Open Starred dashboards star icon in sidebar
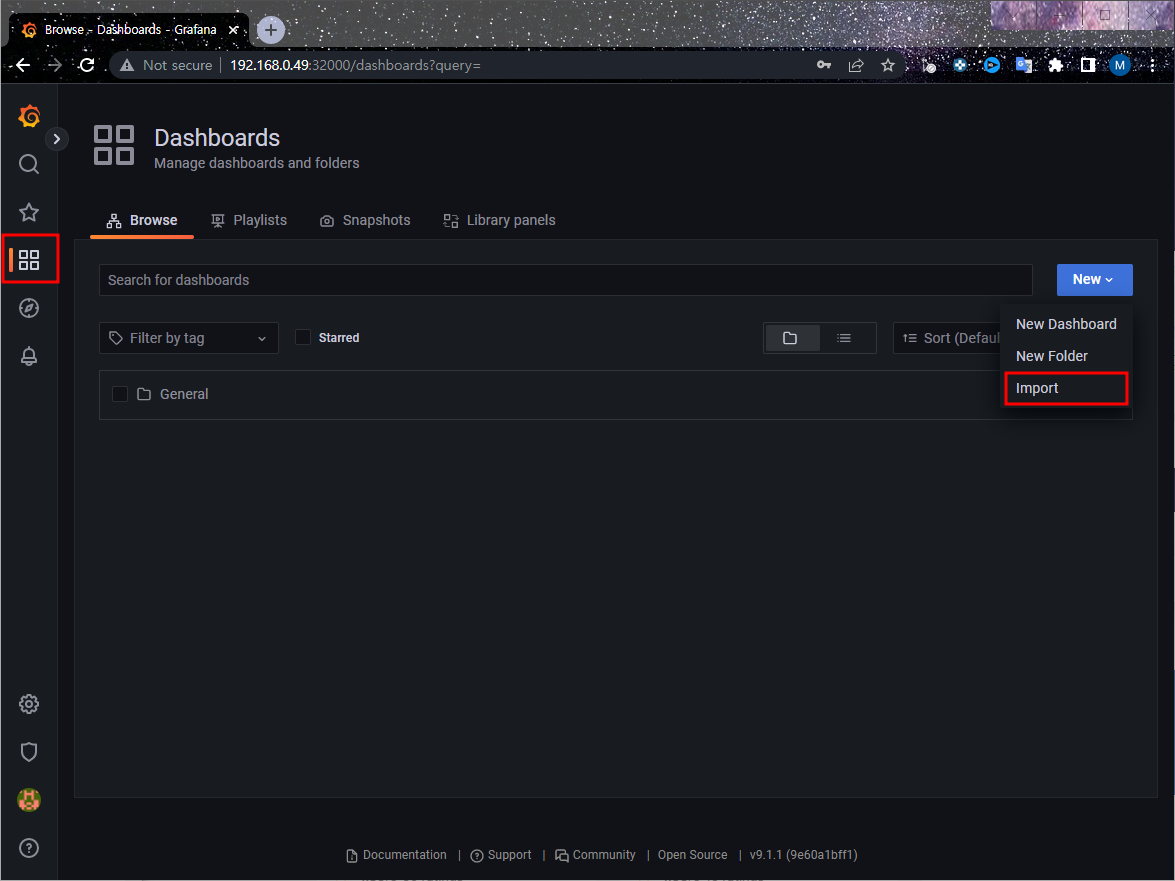Viewport: 1175px width, 881px height. point(29,212)
